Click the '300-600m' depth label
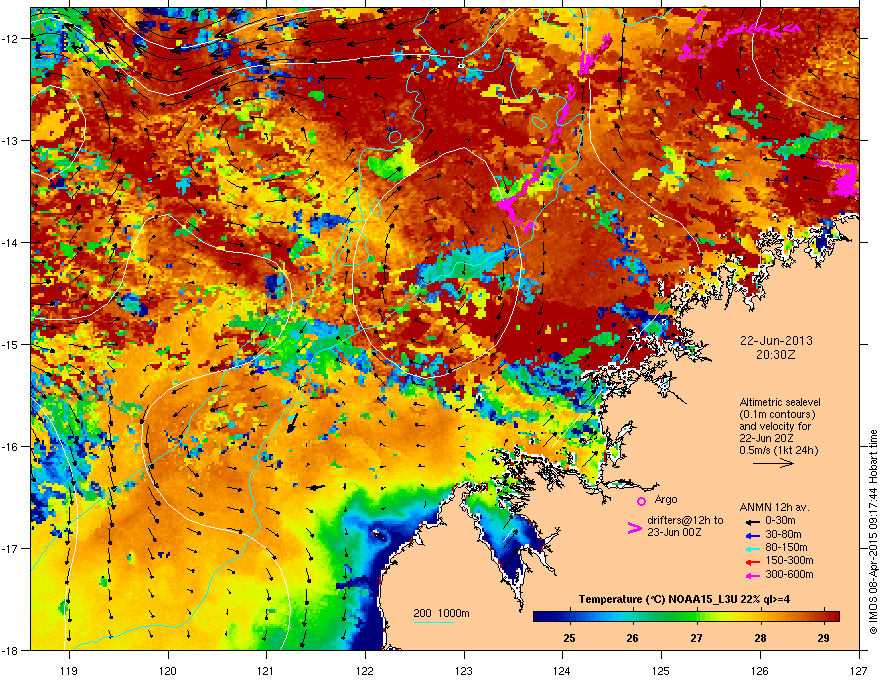Viewport: 880px width, 680px height. click(789, 575)
